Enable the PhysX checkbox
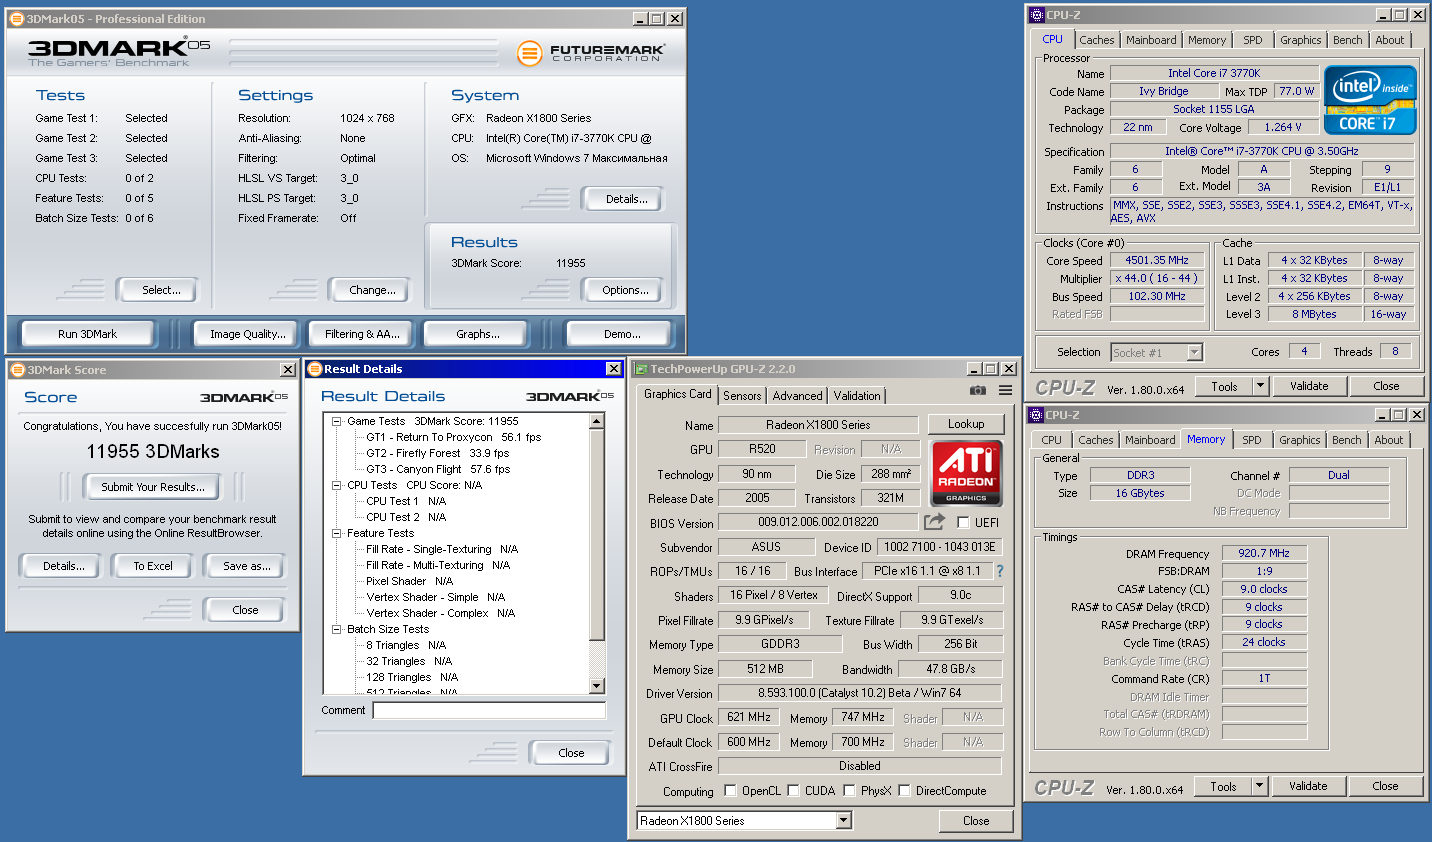The width and height of the screenshot is (1432, 842). 849,790
